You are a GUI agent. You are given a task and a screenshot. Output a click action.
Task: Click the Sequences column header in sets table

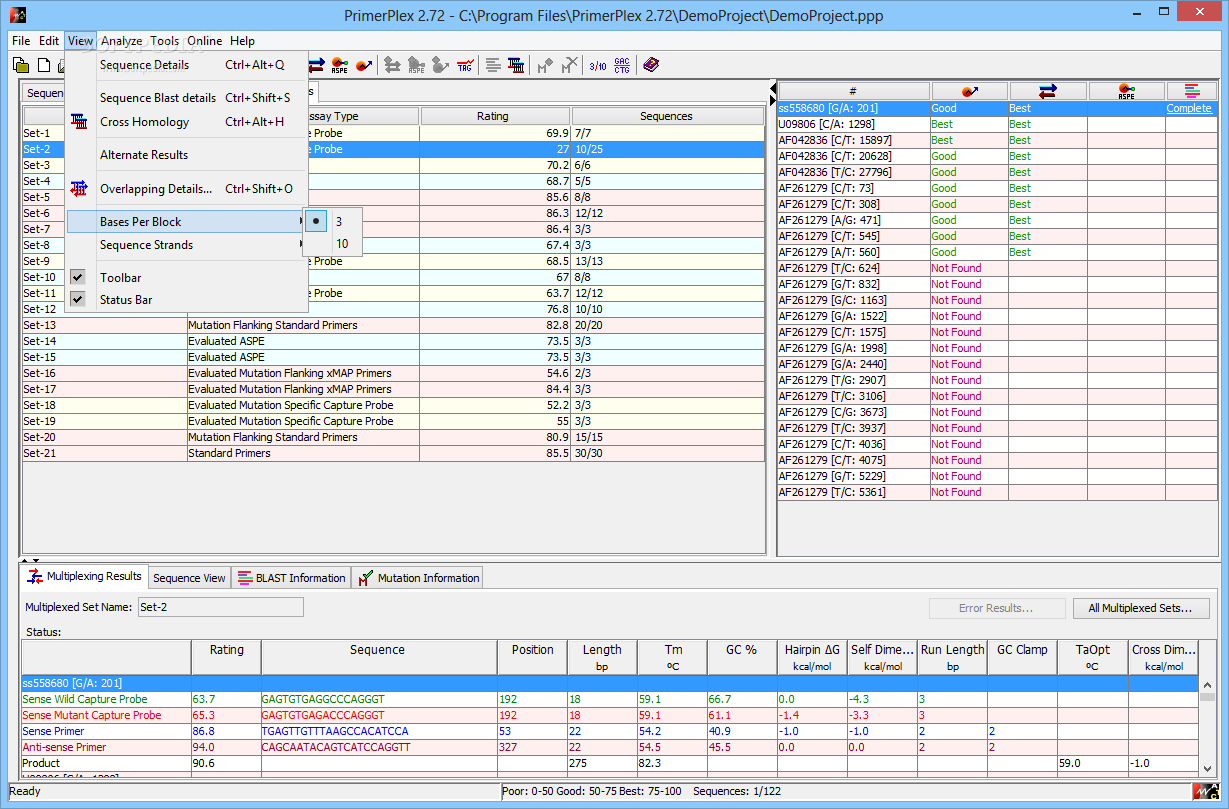(x=667, y=116)
